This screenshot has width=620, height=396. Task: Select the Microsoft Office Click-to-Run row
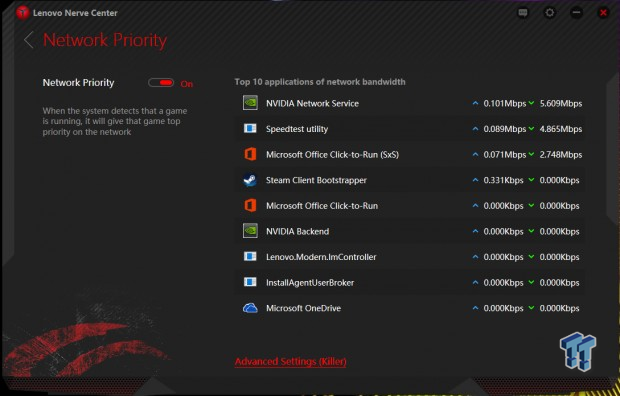[x=410, y=206]
